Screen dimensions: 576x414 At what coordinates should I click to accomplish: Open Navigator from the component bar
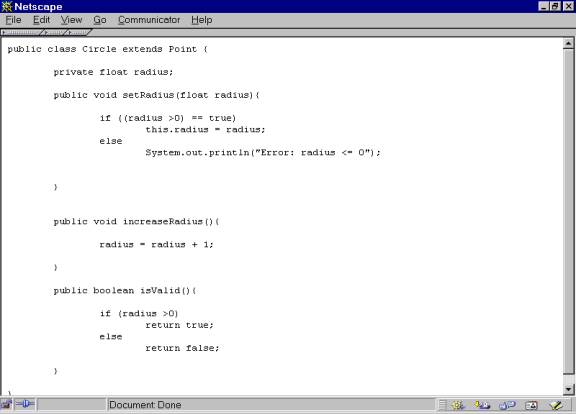458,405
